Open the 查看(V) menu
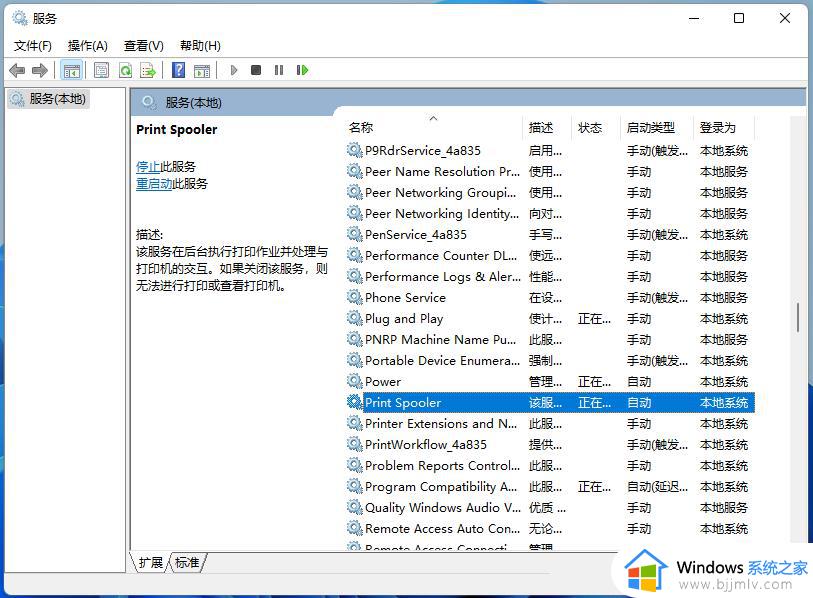Viewport: 813px width, 598px height. pyautogui.click(x=144, y=46)
